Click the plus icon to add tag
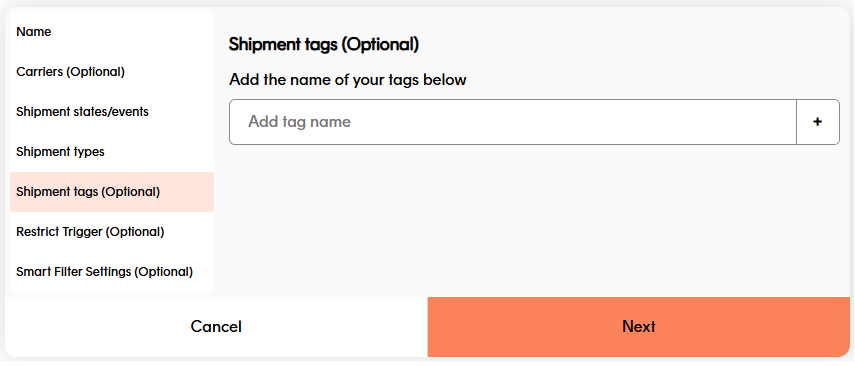The height and width of the screenshot is (366, 855). 817,122
